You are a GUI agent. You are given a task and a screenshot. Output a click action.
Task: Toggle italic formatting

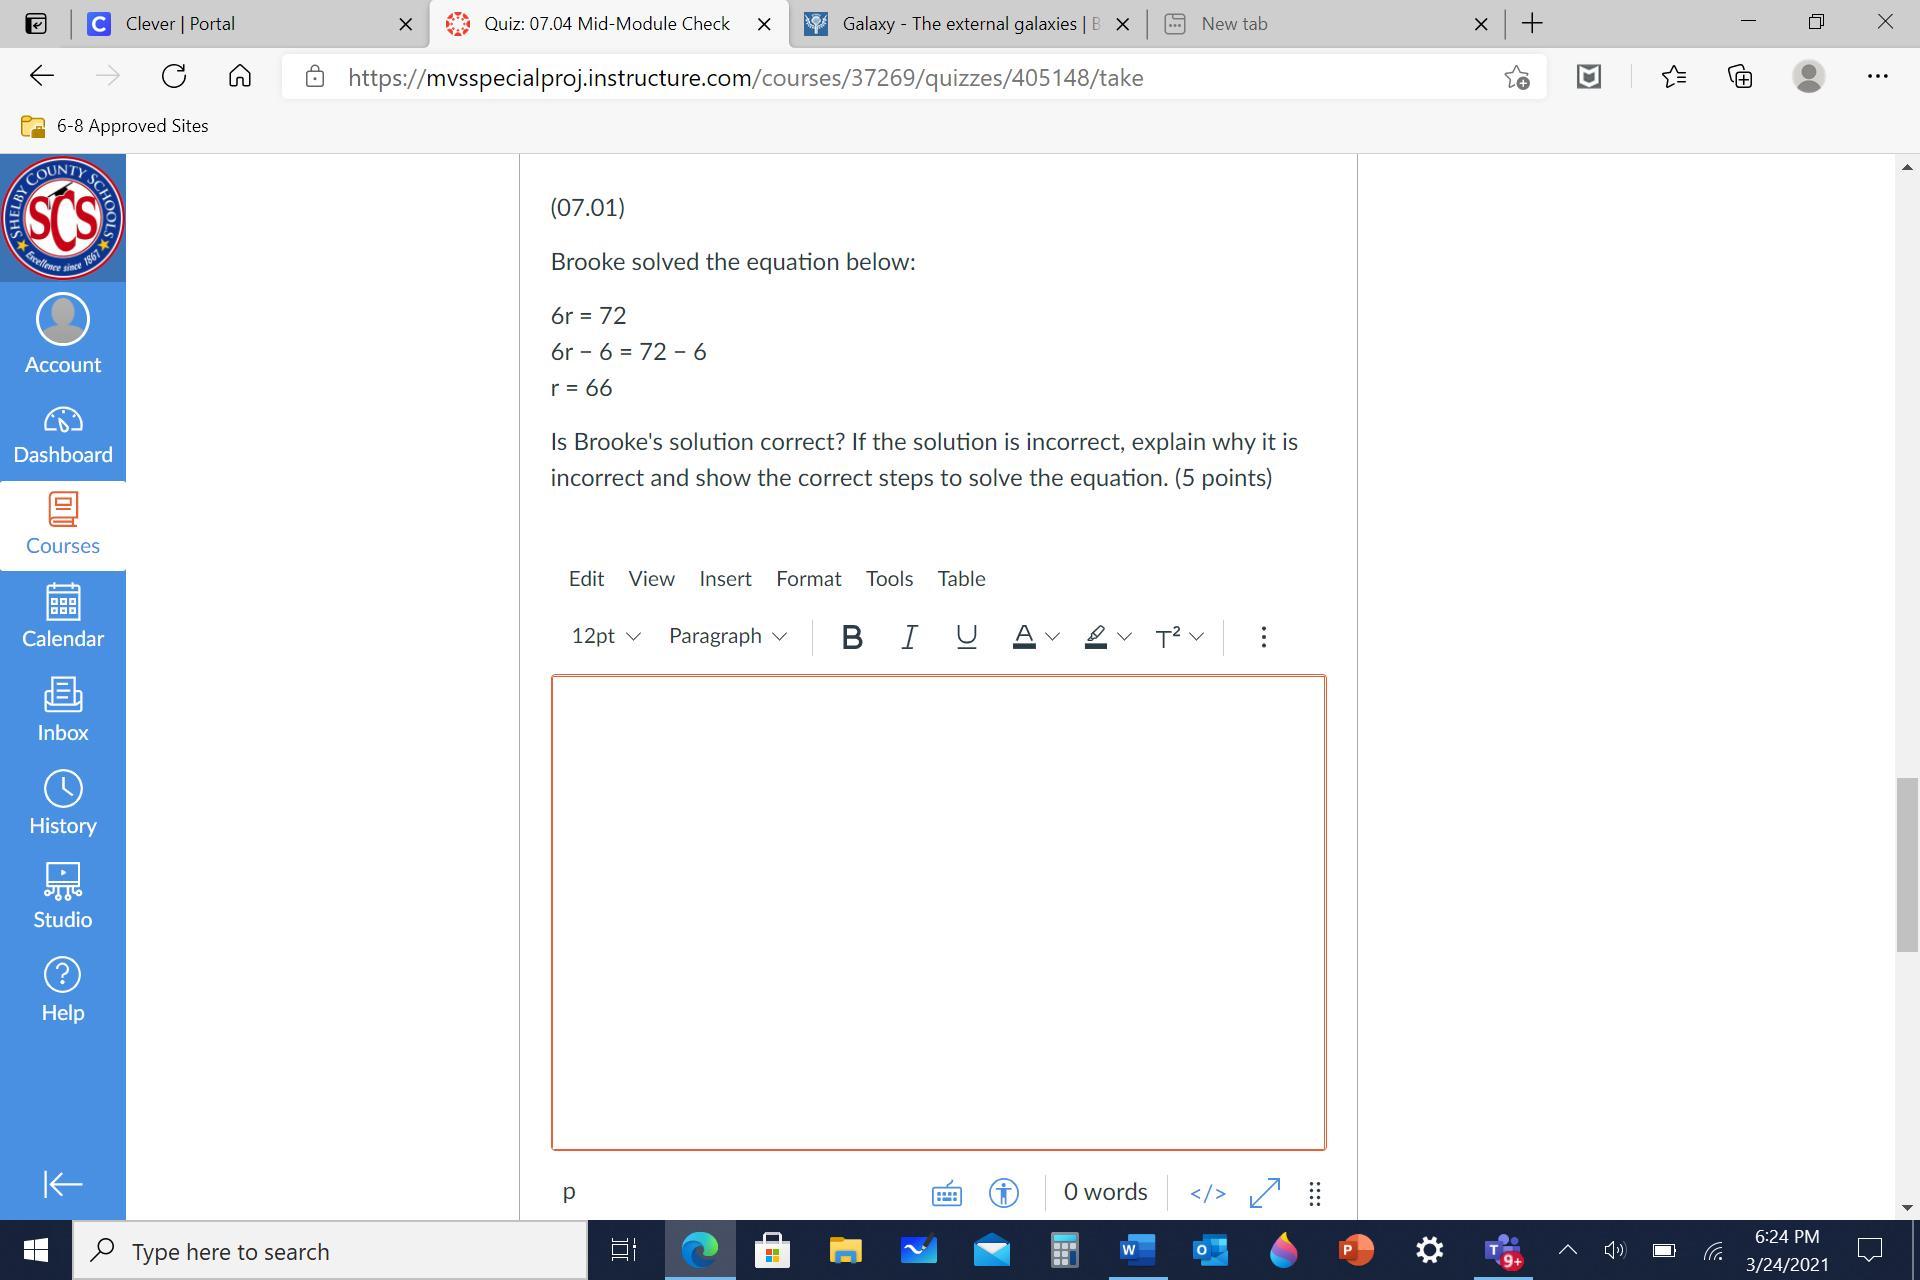click(908, 637)
